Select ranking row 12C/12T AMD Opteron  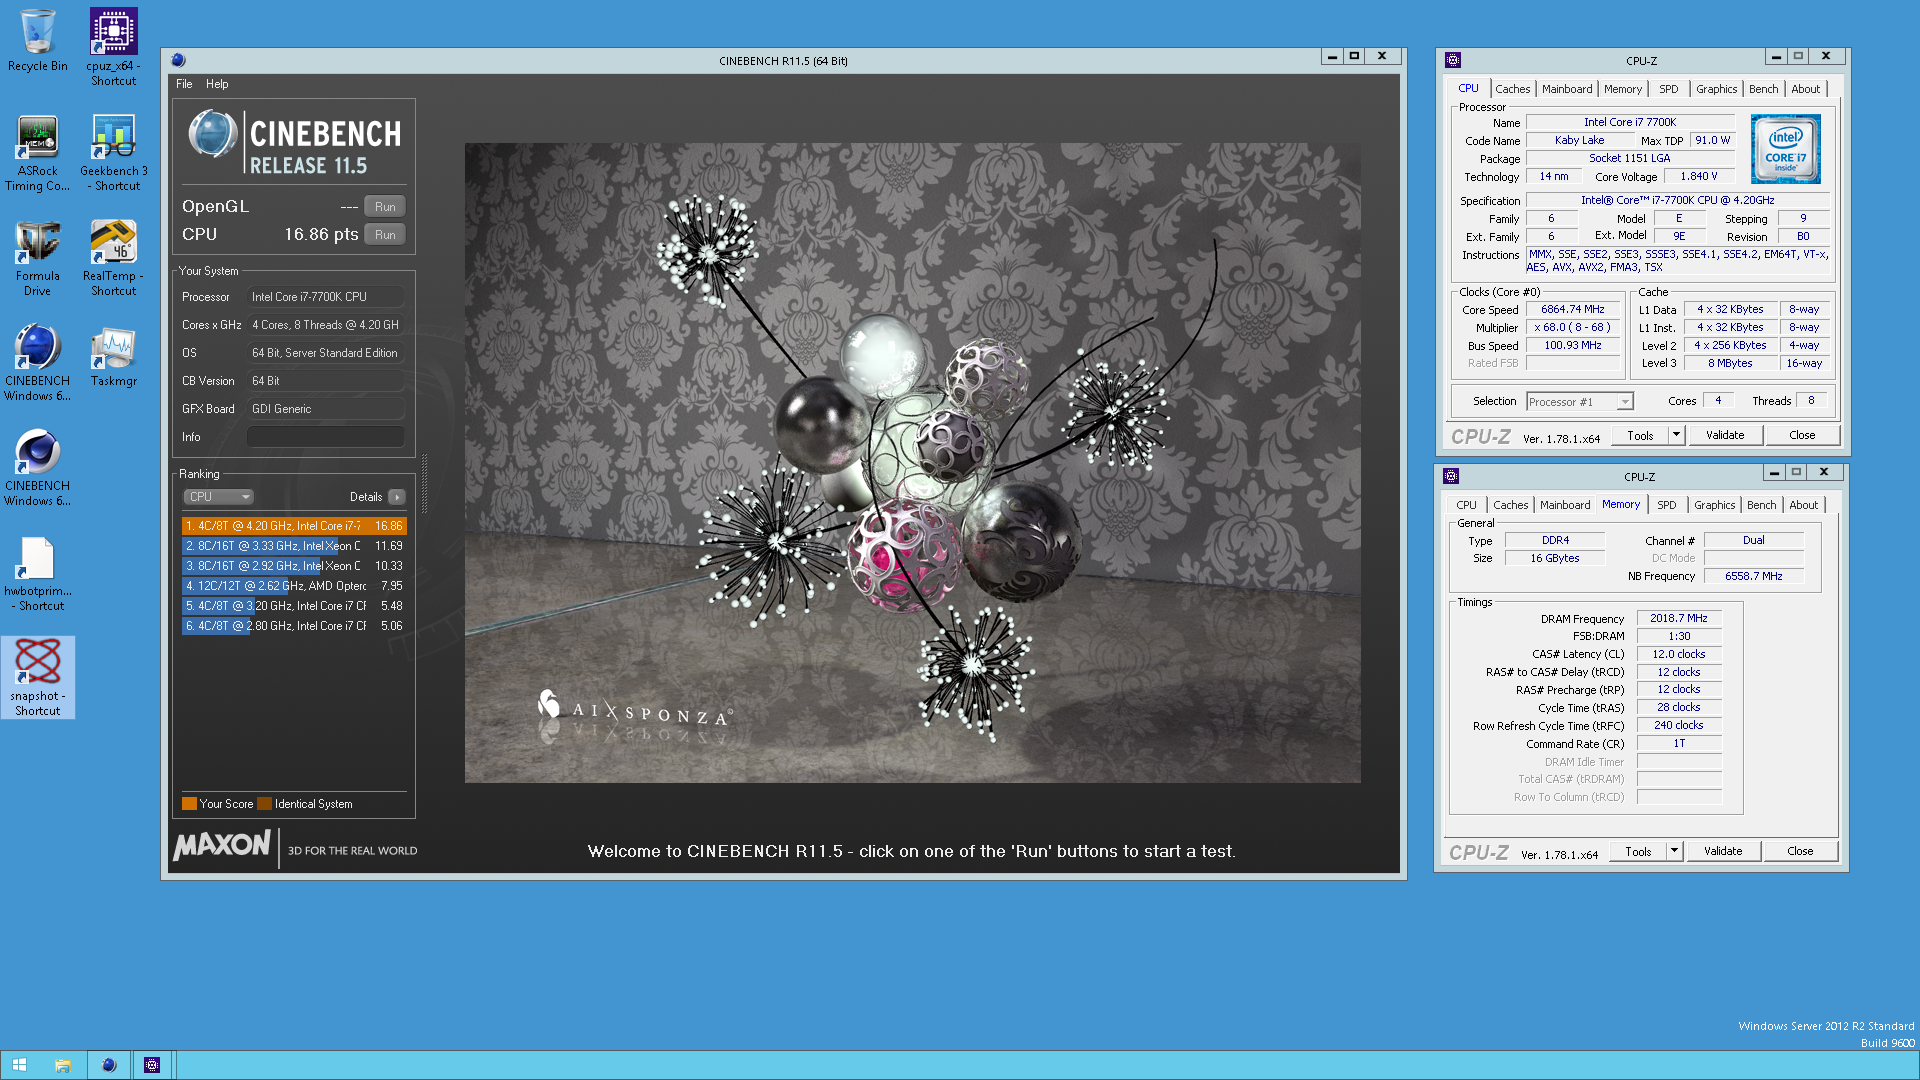[x=294, y=586]
